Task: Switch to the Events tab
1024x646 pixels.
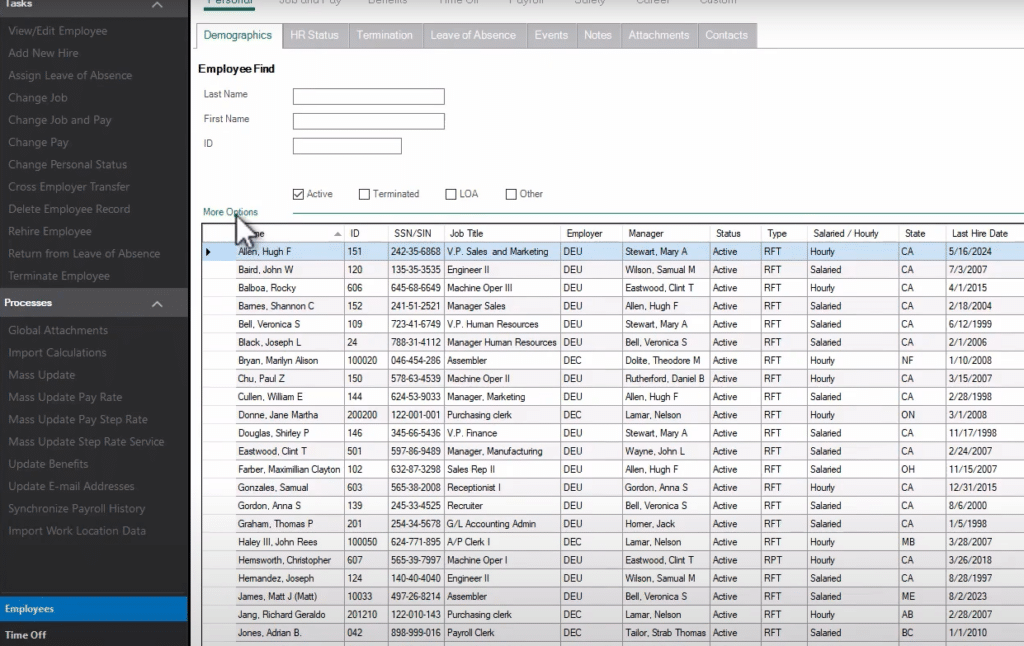Action: (x=551, y=35)
